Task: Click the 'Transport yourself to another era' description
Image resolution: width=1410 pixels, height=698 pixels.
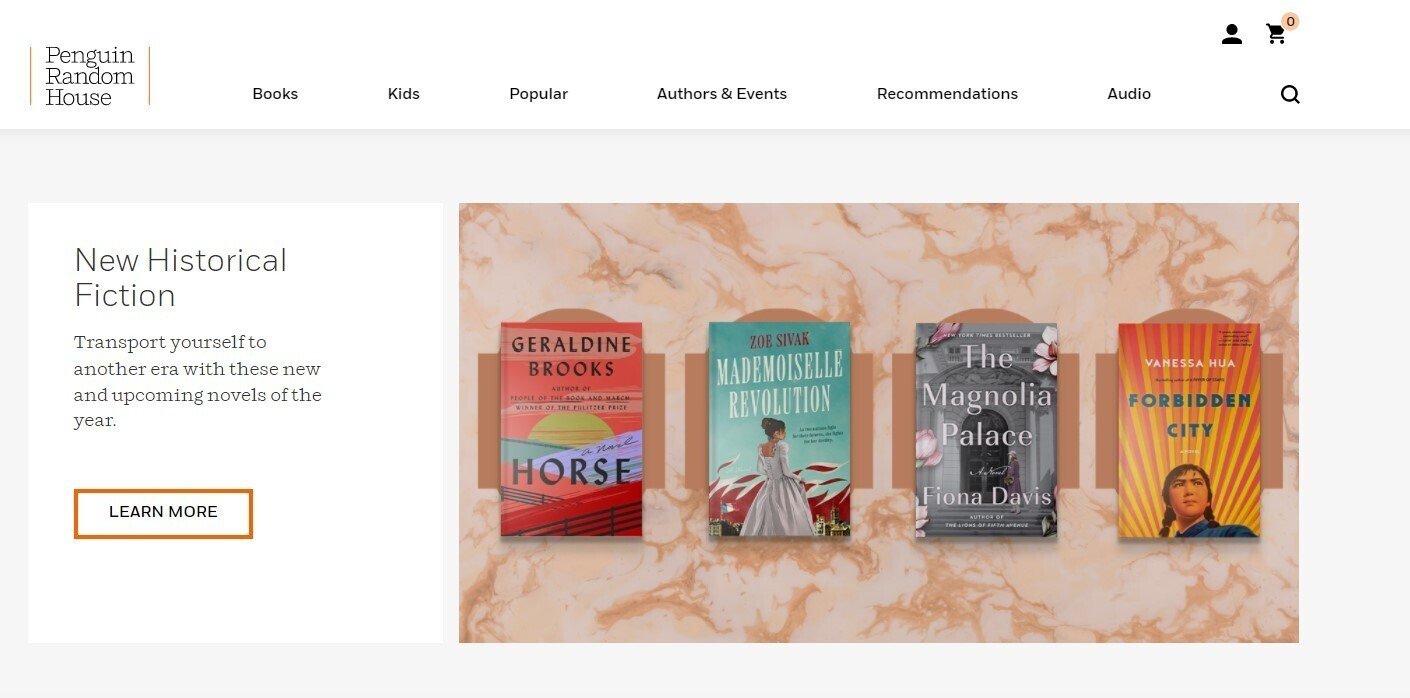Action: pyautogui.click(x=198, y=381)
